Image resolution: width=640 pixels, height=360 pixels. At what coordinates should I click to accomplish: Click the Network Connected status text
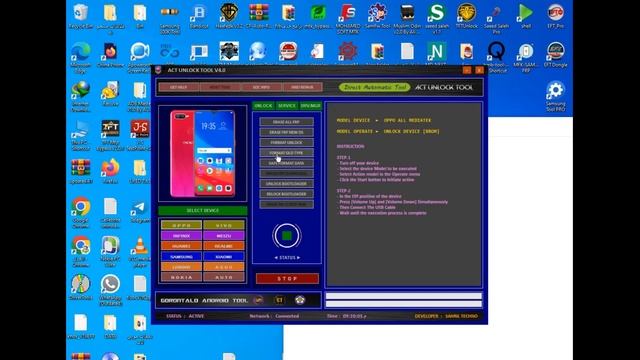point(274,316)
